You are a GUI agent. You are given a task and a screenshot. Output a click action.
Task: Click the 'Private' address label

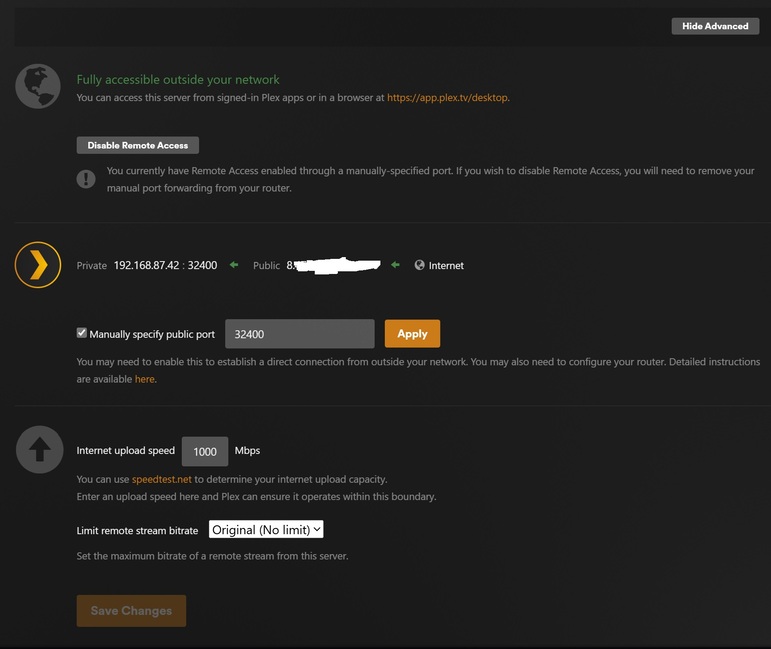91,266
